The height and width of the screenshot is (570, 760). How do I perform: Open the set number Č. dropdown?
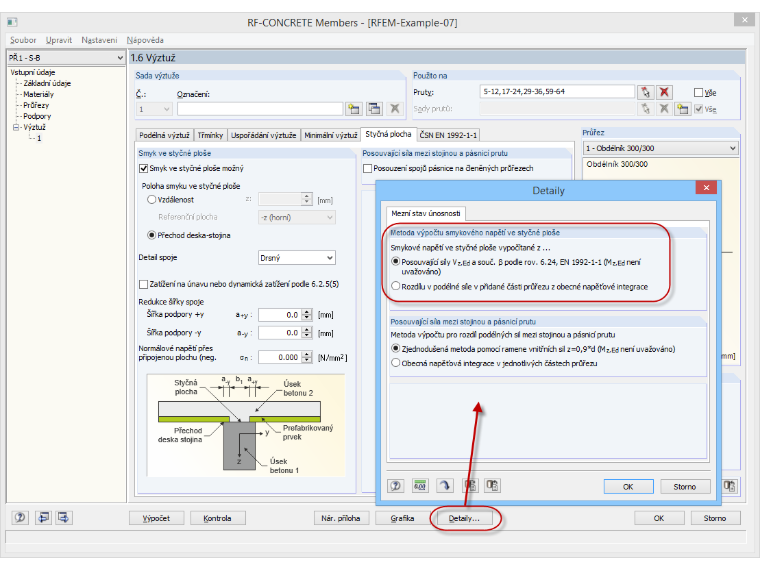[x=154, y=109]
